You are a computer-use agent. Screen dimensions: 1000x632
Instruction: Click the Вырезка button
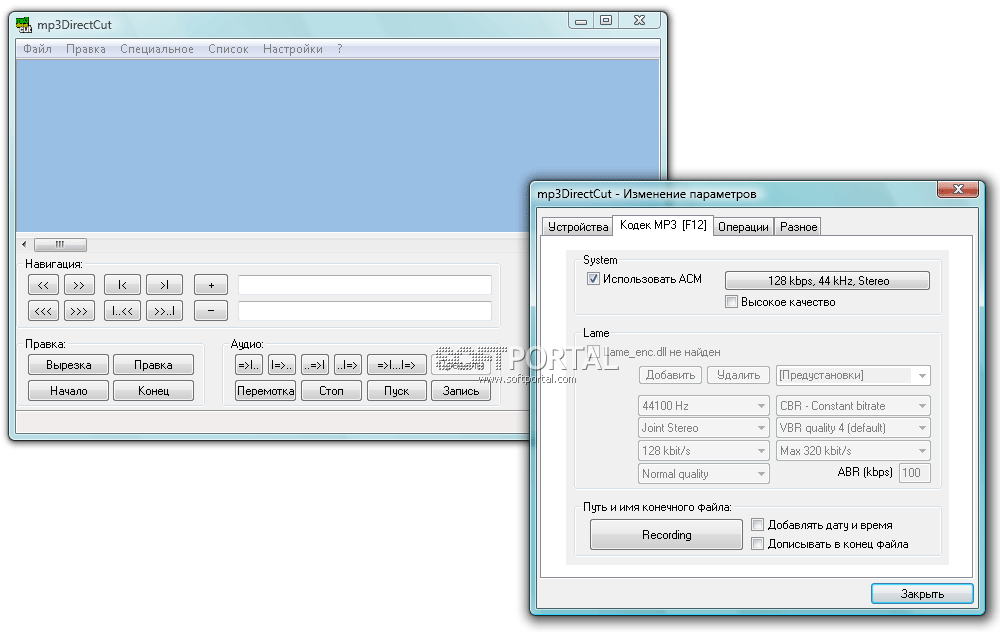[x=69, y=365]
